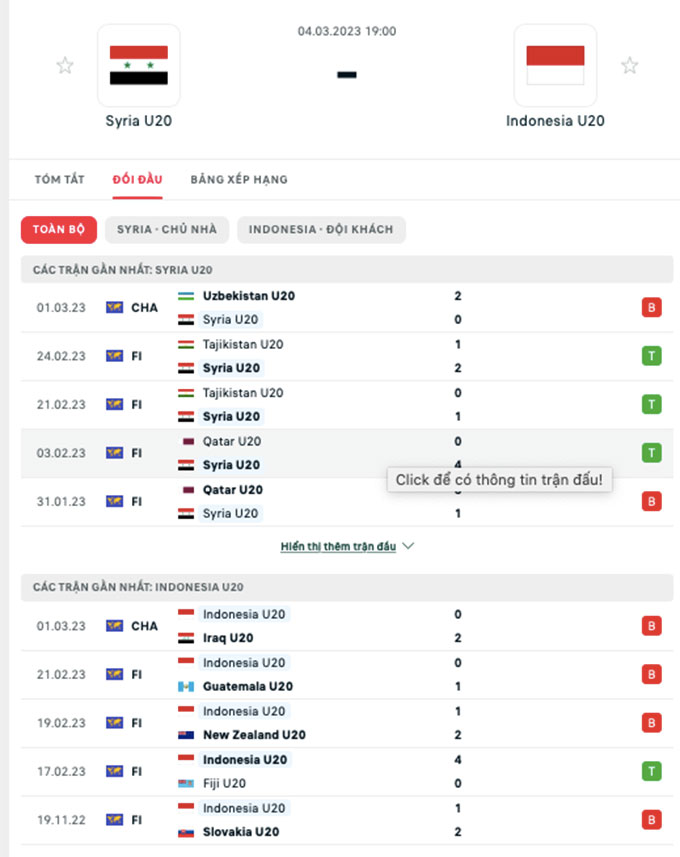This screenshot has height=857, width=680.
Task: Filter by Indonesia - Đội Khách
Action: pyautogui.click(x=321, y=230)
